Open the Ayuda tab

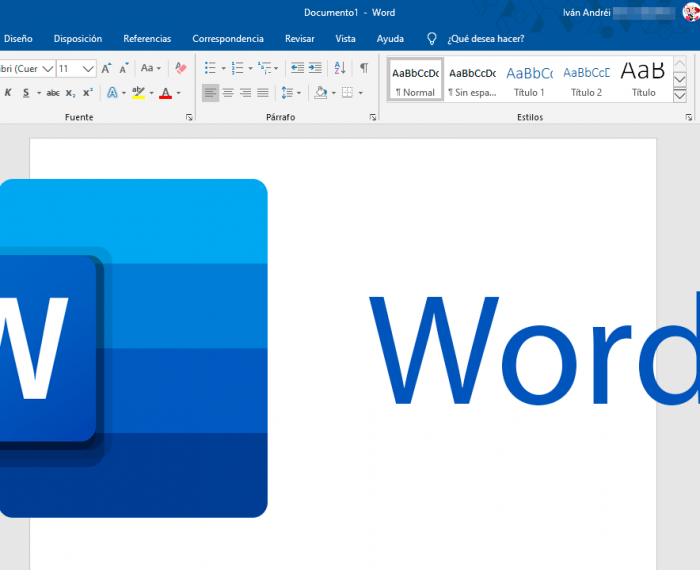tap(390, 39)
